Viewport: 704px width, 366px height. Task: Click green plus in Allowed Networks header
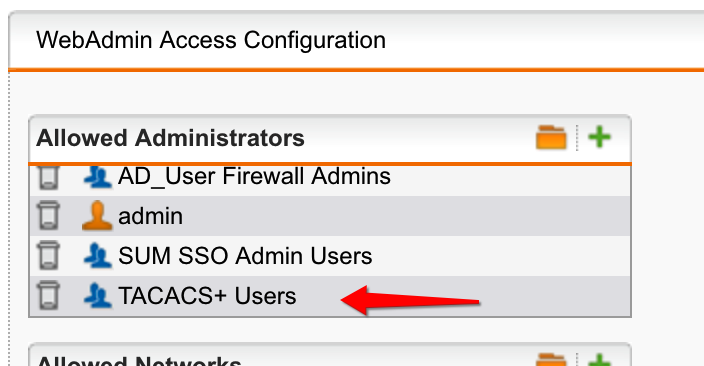click(x=600, y=360)
